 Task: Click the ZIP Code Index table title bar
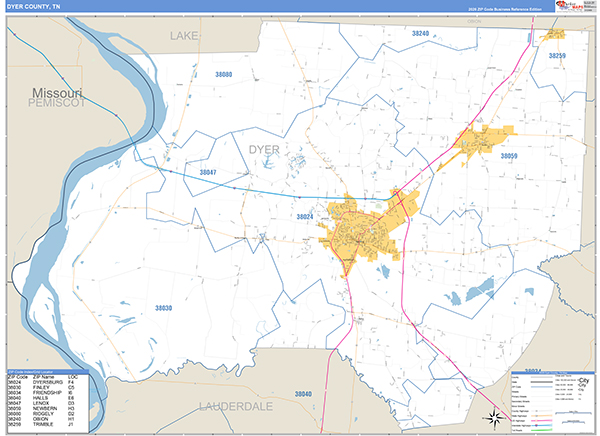tap(47, 372)
